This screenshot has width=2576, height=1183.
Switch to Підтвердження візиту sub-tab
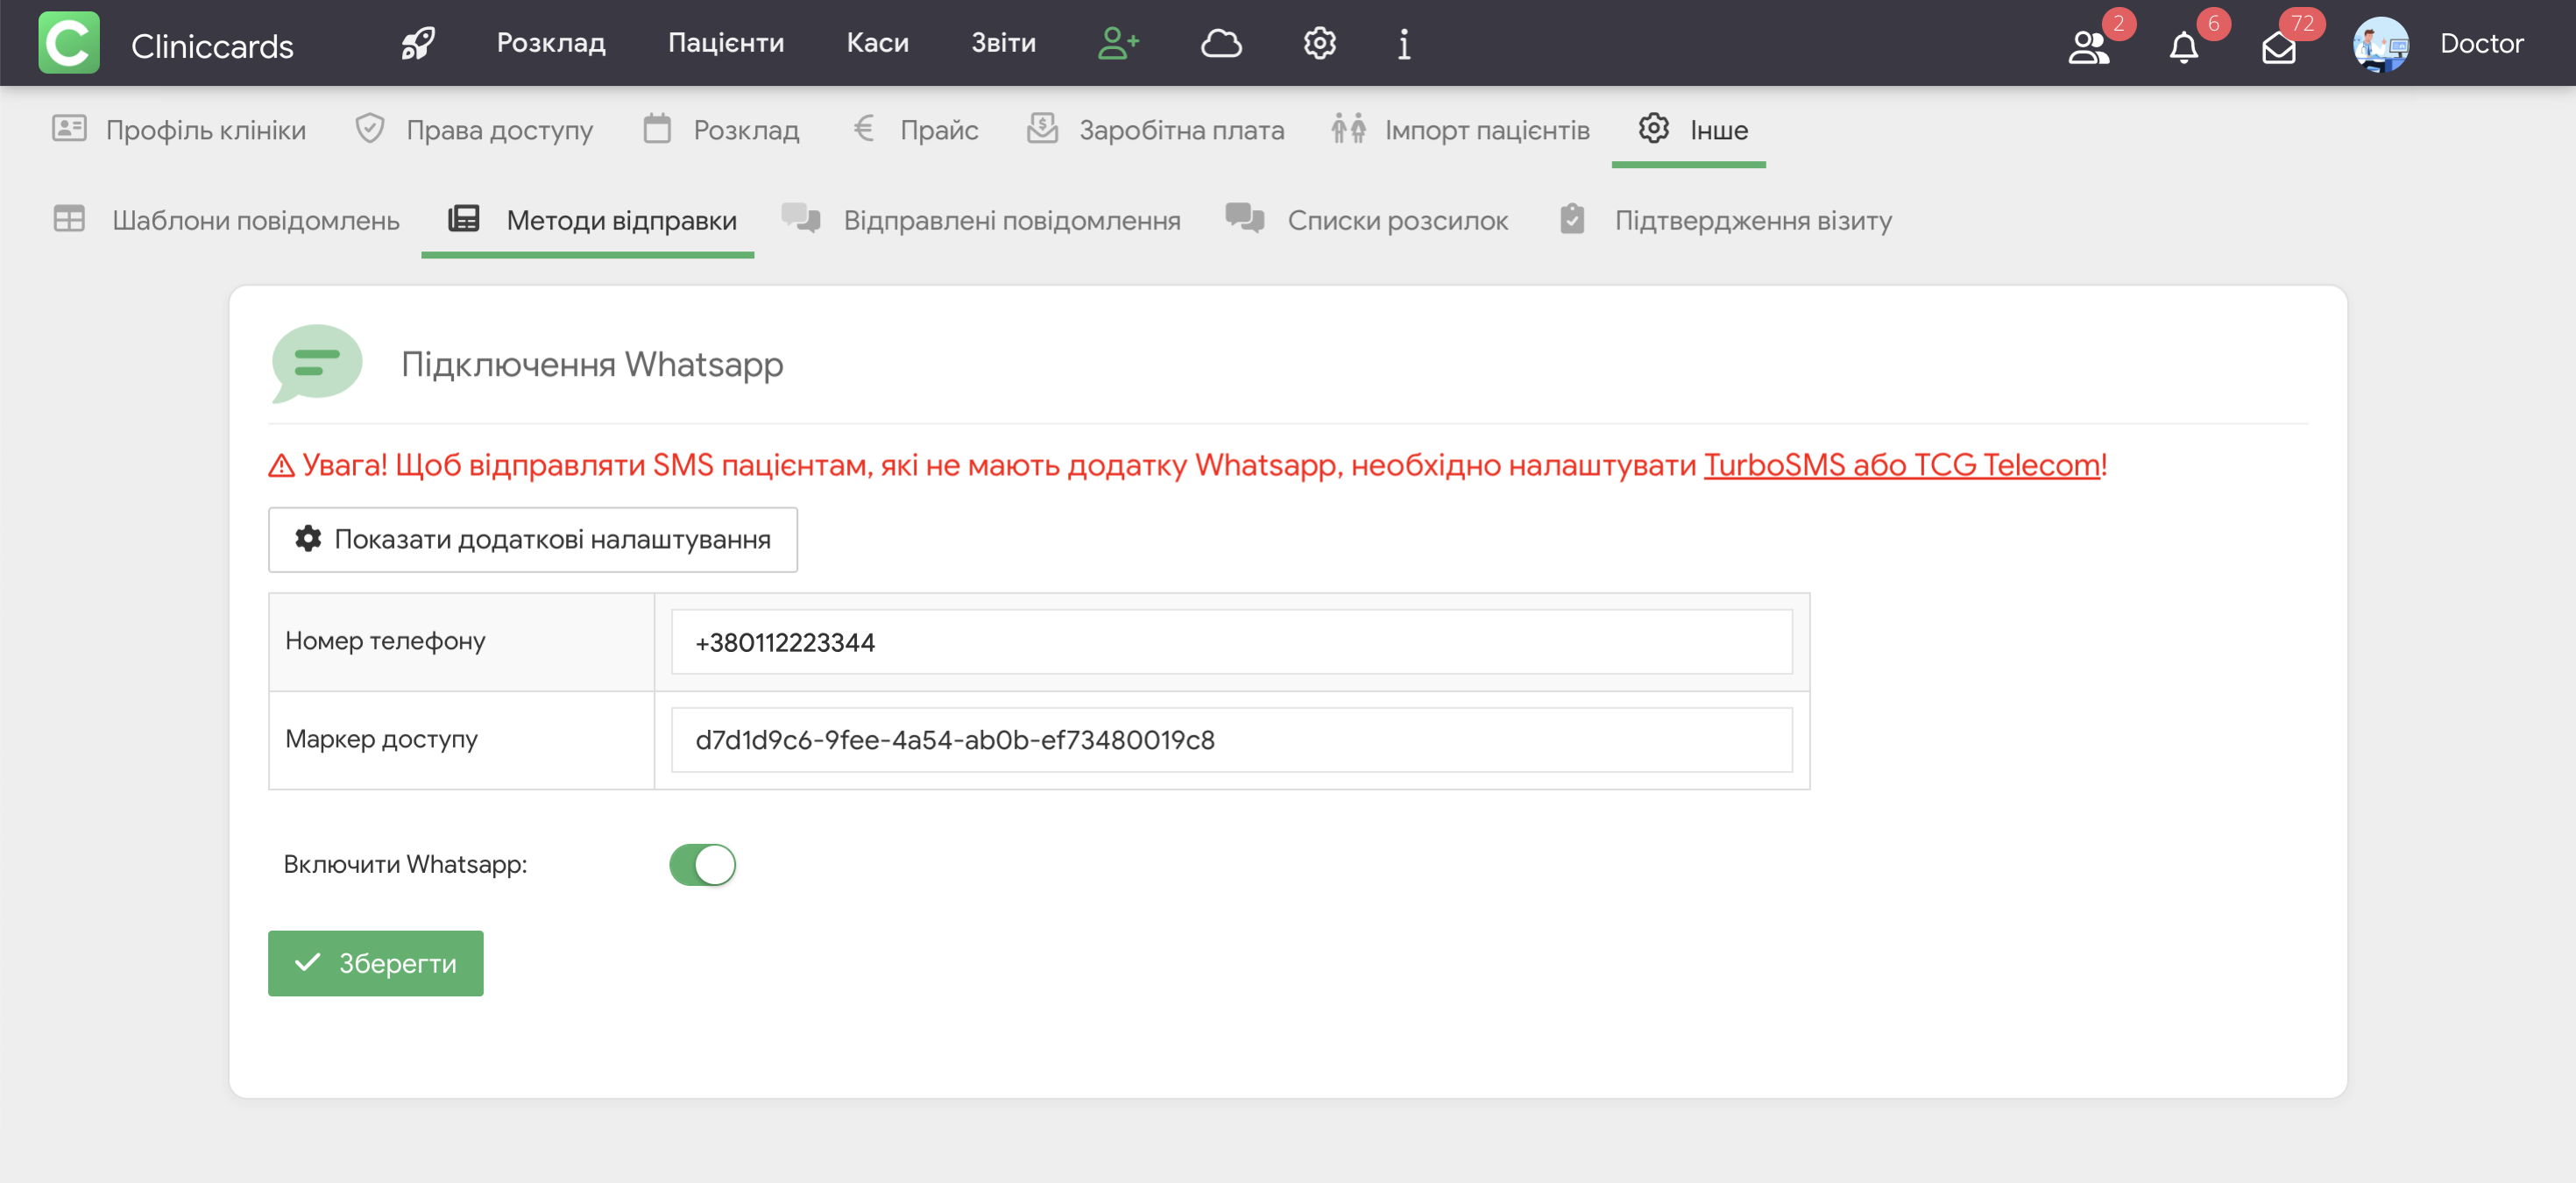click(x=1725, y=220)
